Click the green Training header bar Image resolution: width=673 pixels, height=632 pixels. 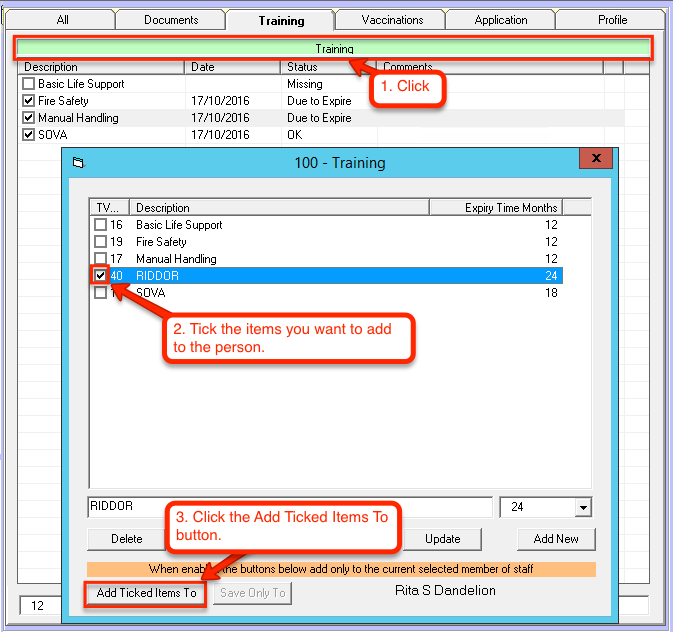click(334, 48)
